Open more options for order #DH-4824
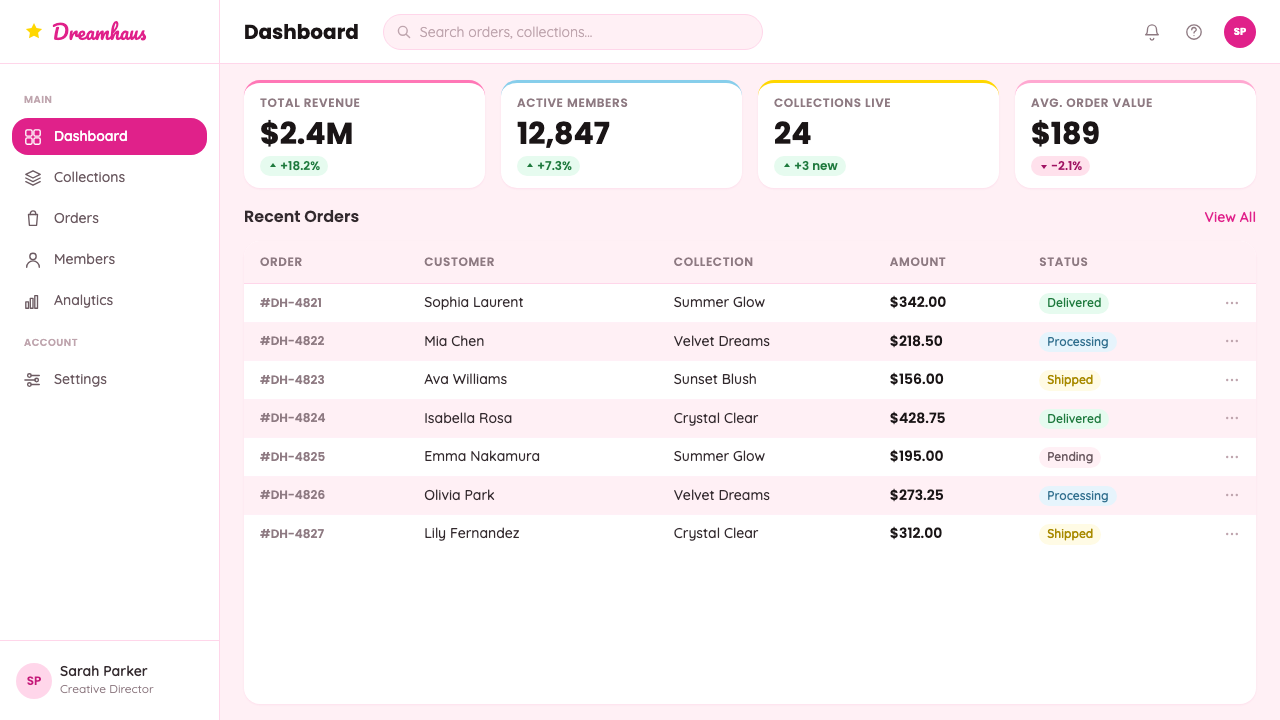1280x720 pixels. (1232, 418)
